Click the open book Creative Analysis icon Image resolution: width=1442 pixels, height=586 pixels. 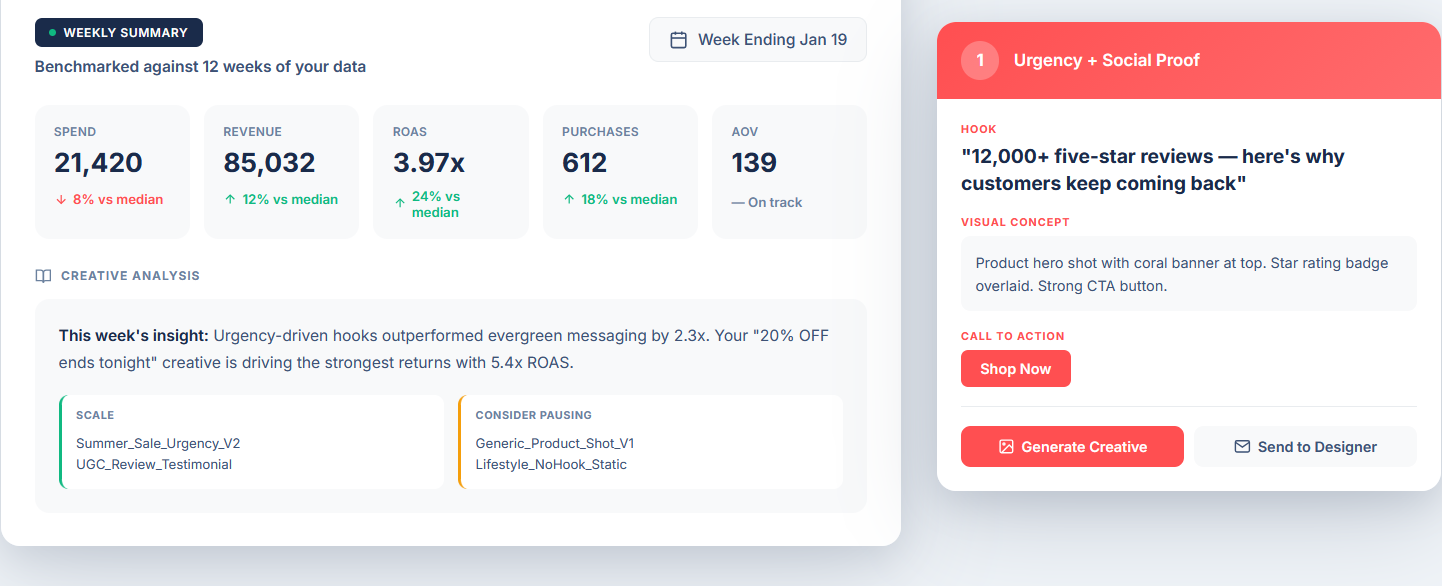pyautogui.click(x=43, y=276)
